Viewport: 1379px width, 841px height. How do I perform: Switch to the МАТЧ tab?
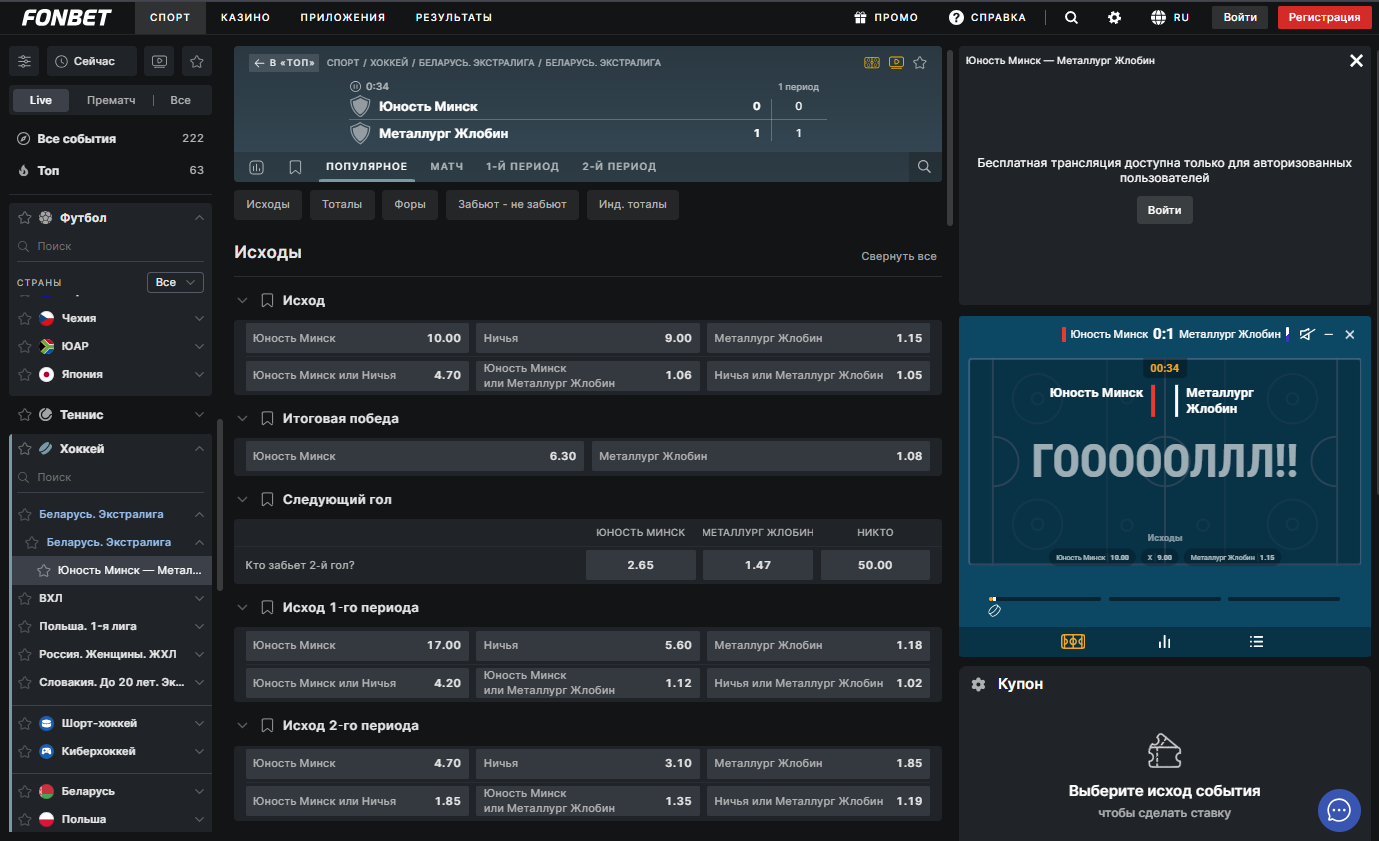click(447, 167)
